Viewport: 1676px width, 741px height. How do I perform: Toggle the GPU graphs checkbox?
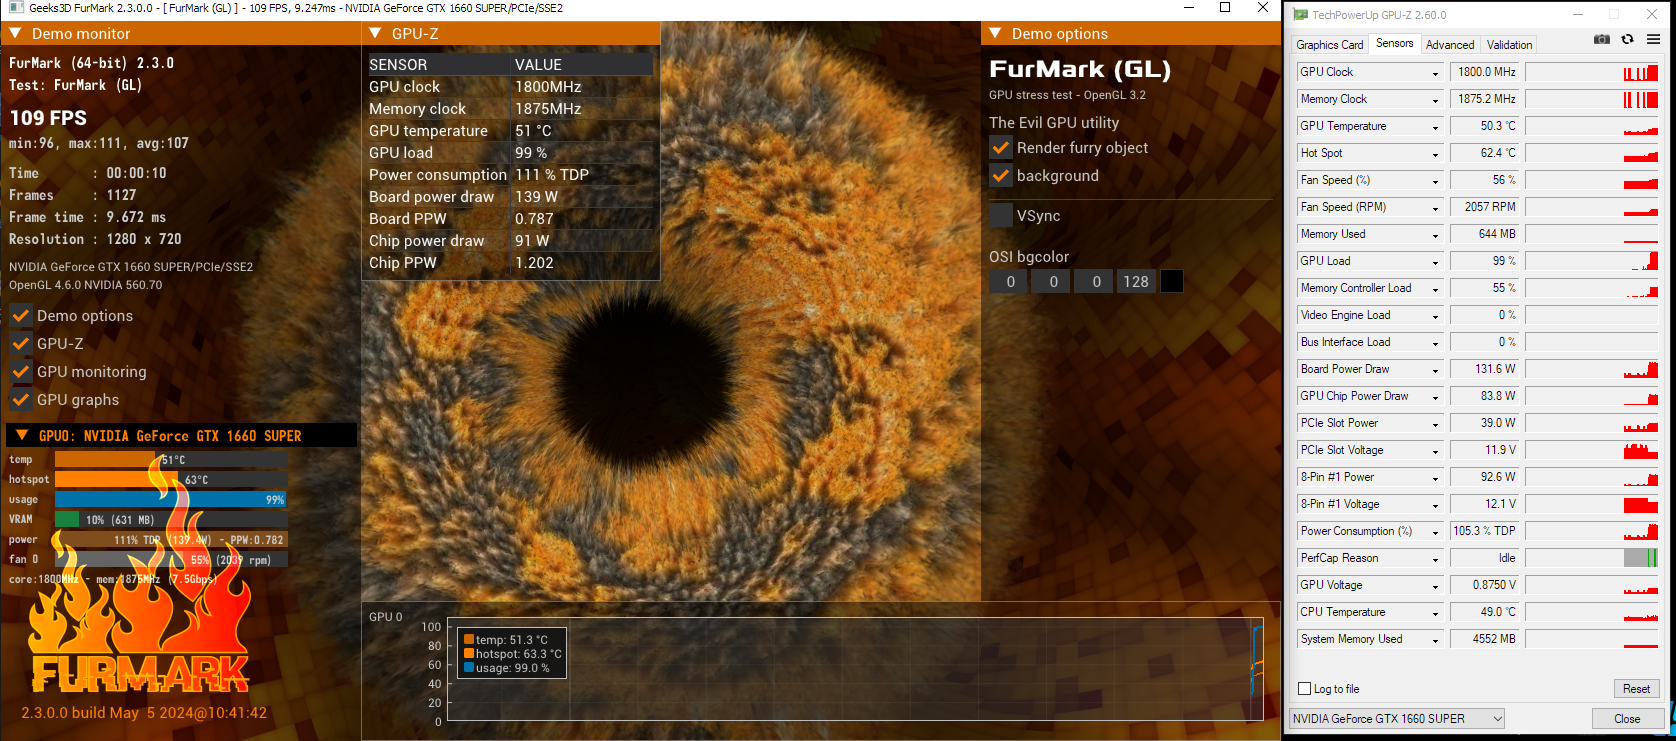coord(21,399)
